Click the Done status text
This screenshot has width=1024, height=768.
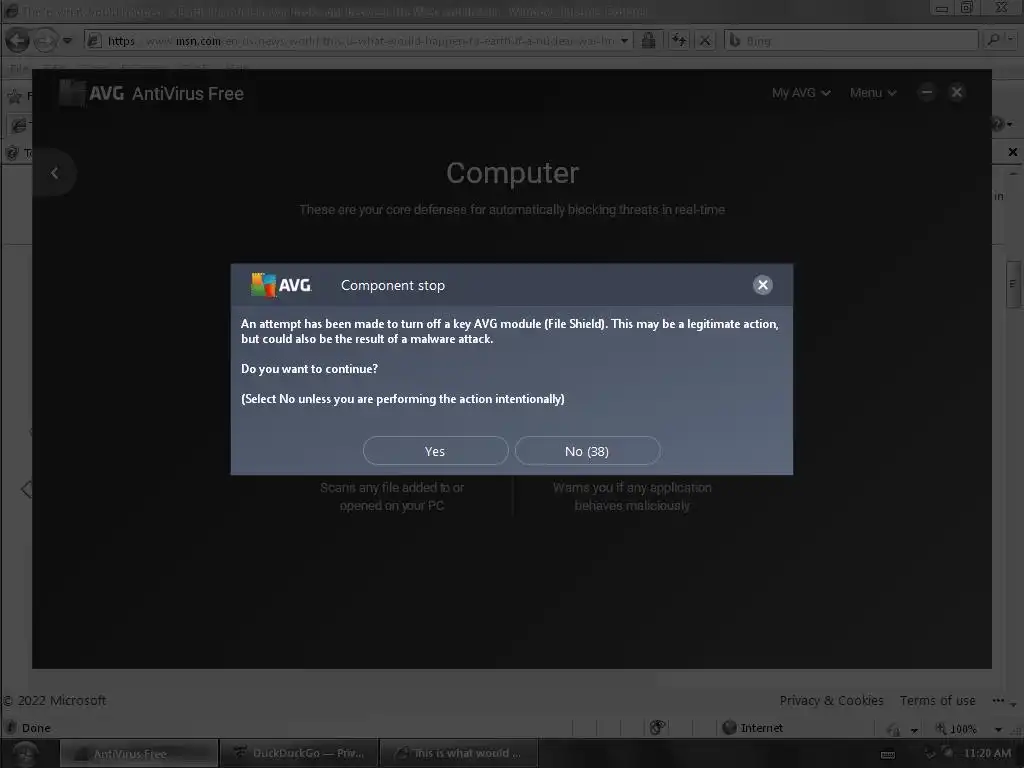pos(36,728)
